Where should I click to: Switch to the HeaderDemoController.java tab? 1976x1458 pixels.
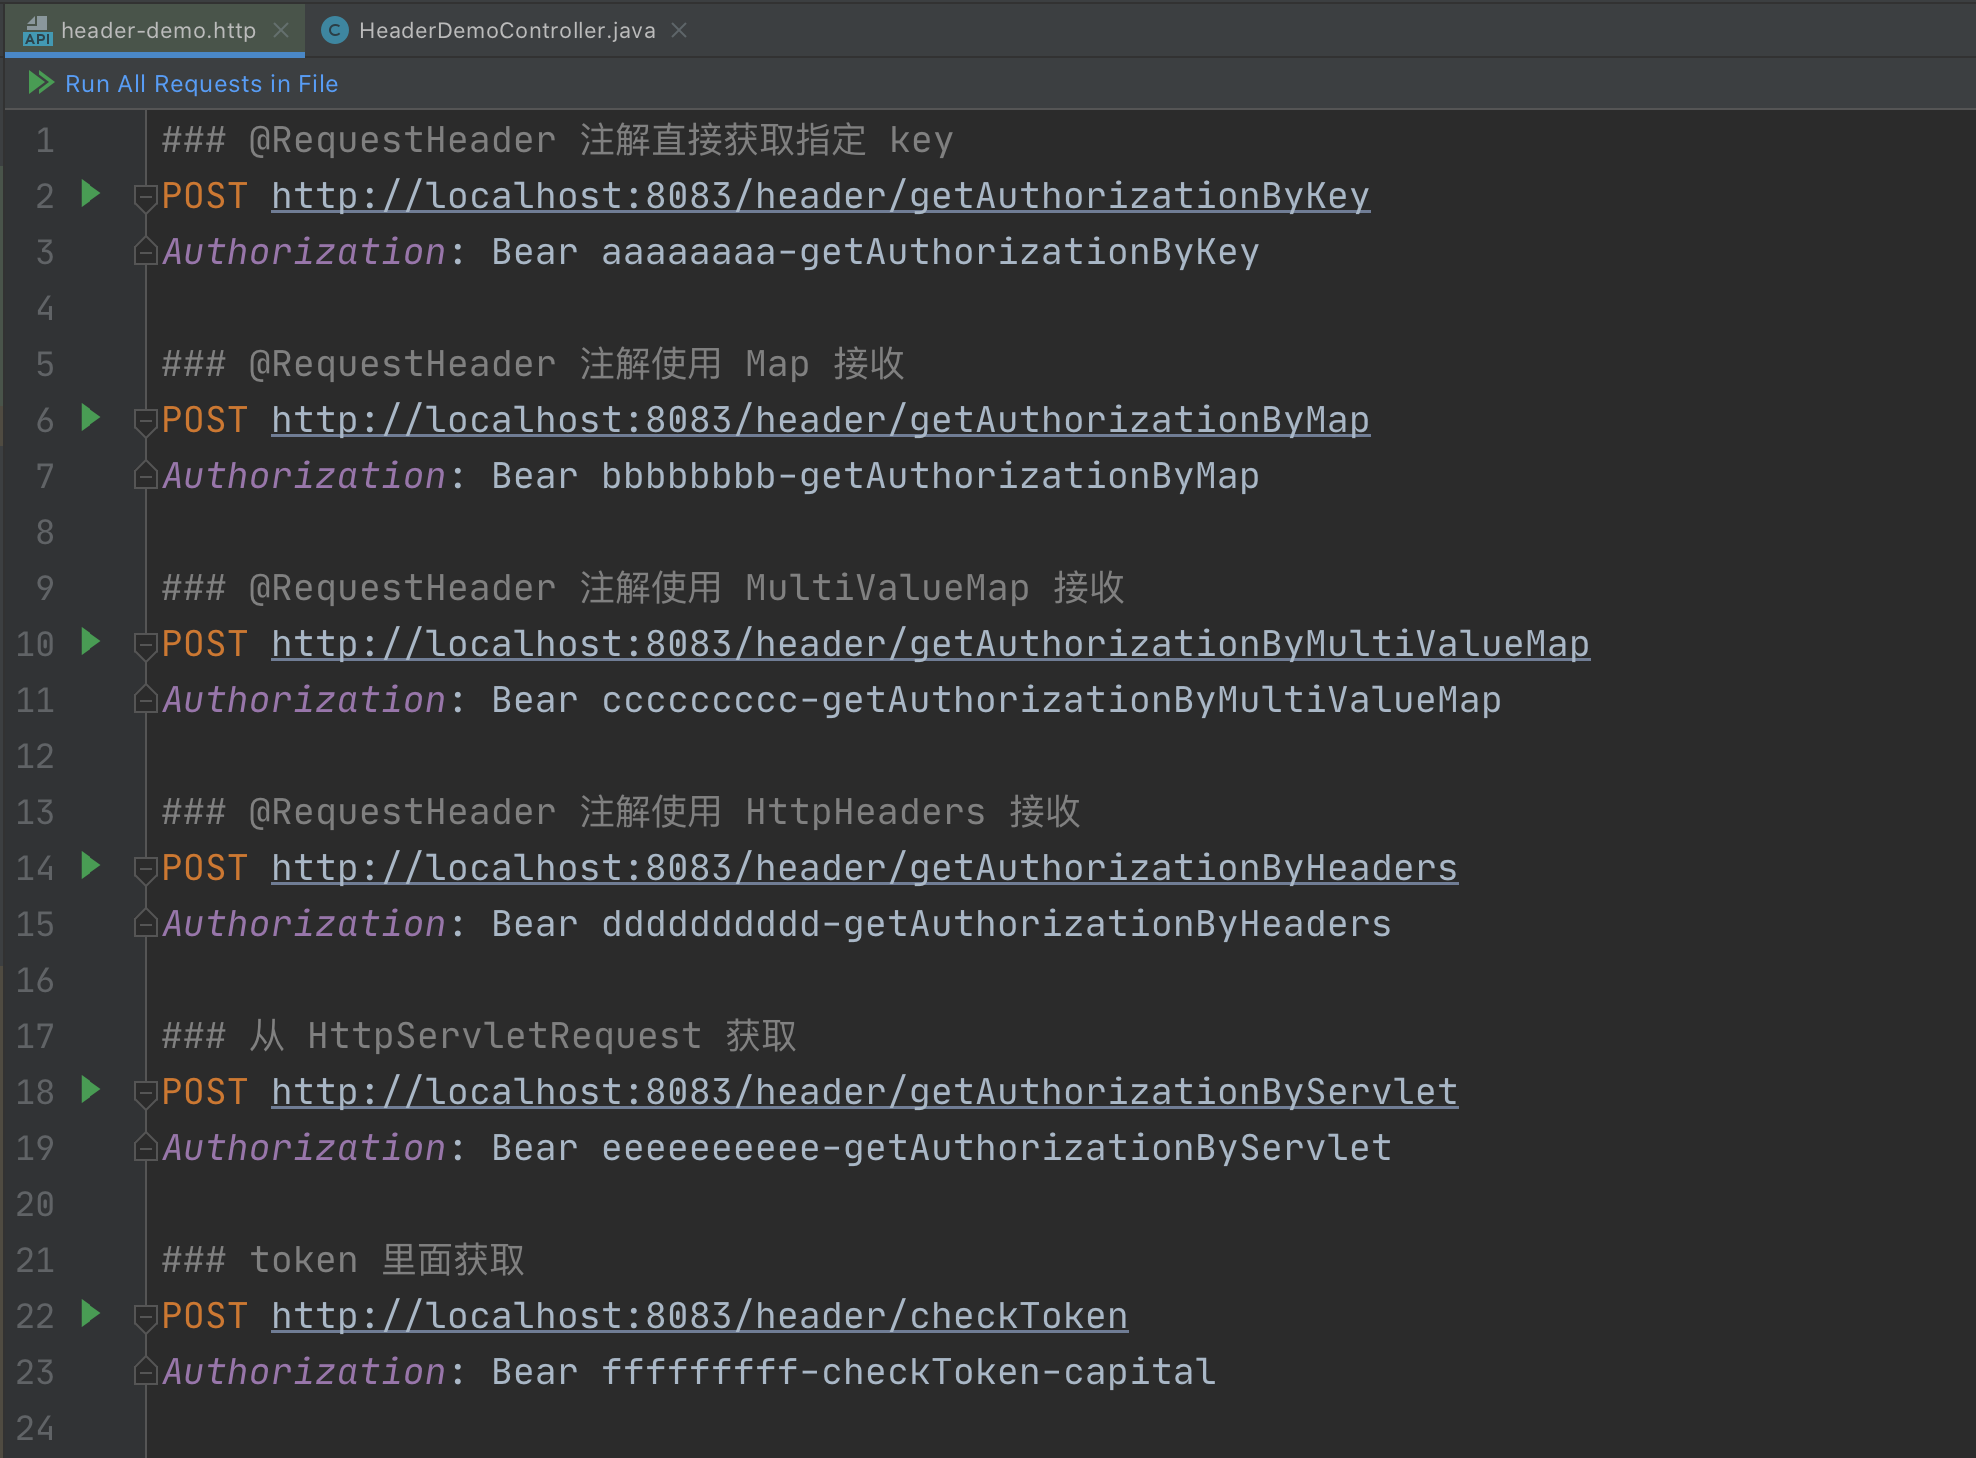[x=506, y=31]
